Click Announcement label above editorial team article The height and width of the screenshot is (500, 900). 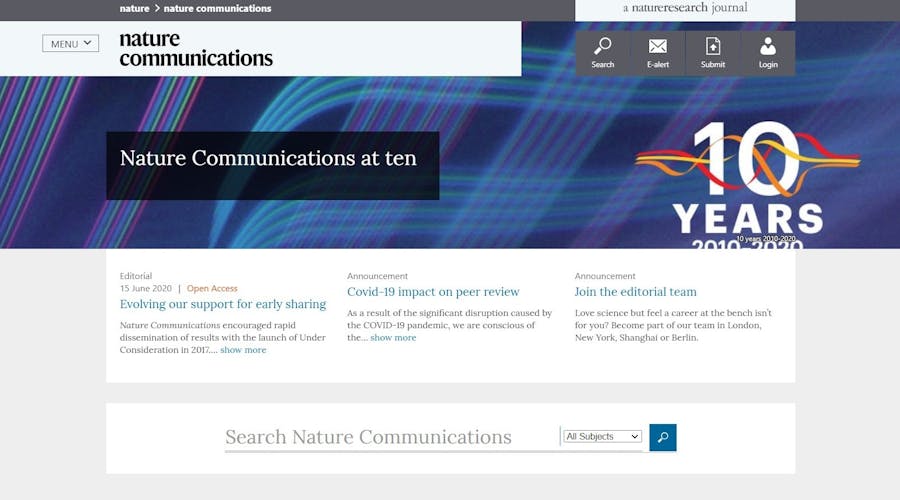click(605, 276)
